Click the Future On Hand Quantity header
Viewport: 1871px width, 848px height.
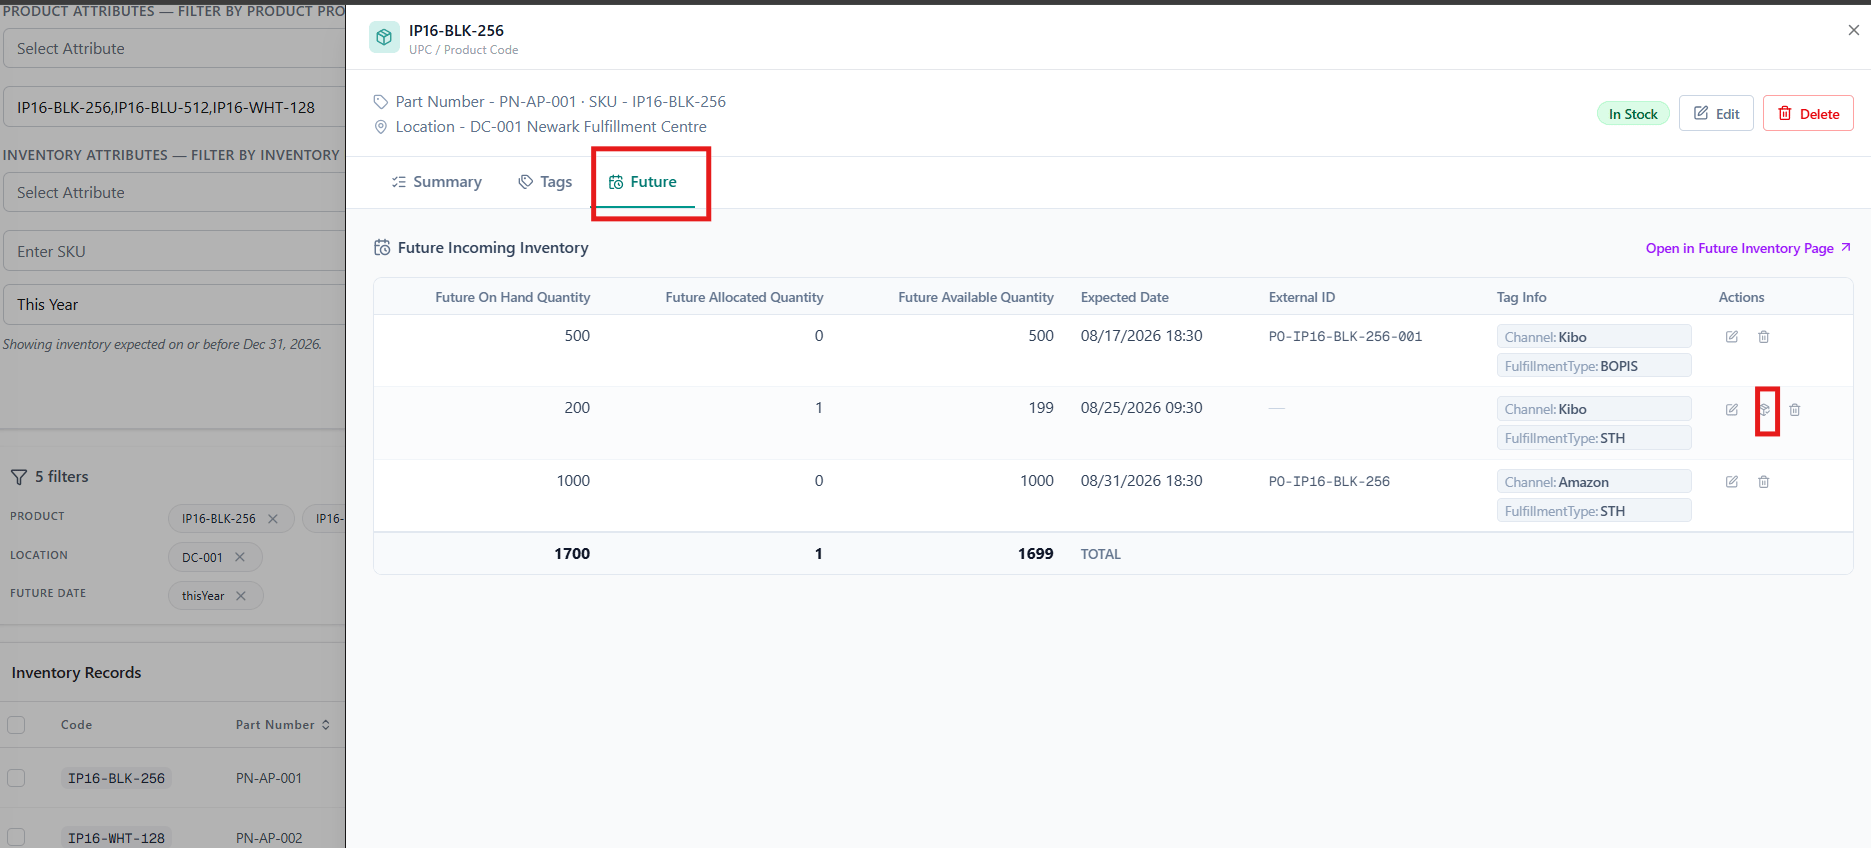click(512, 297)
